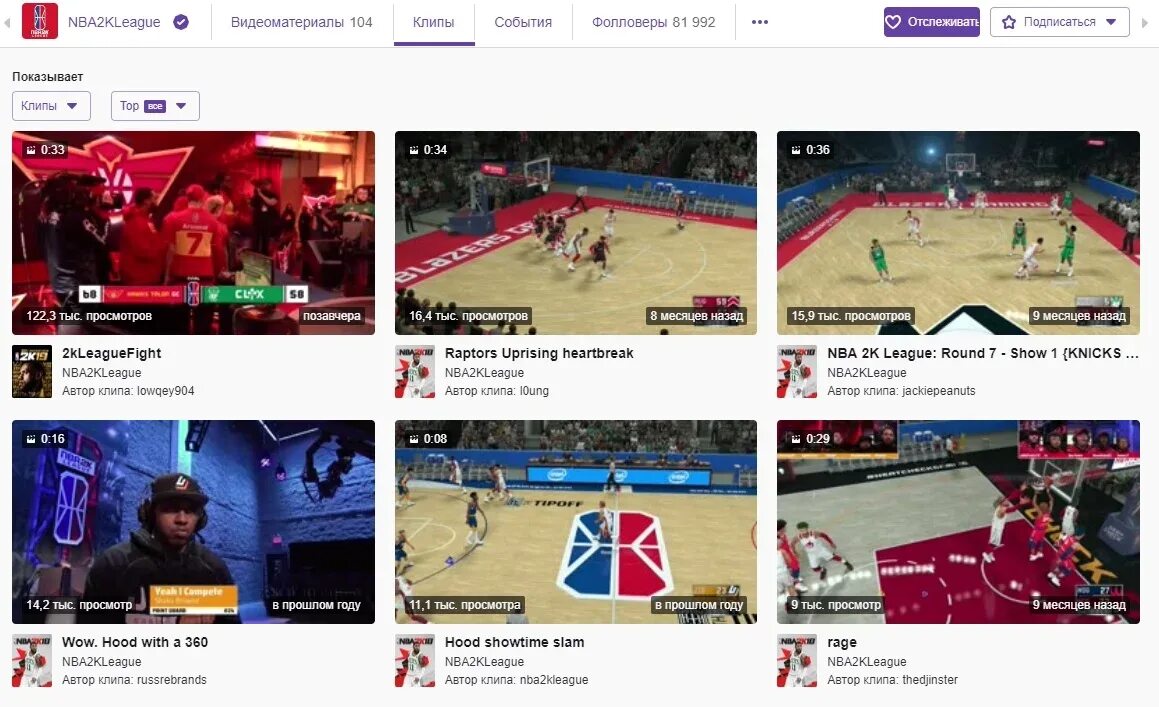
Task: Click the NBA2KLeague channel logo avatar
Action: pyautogui.click(x=40, y=21)
